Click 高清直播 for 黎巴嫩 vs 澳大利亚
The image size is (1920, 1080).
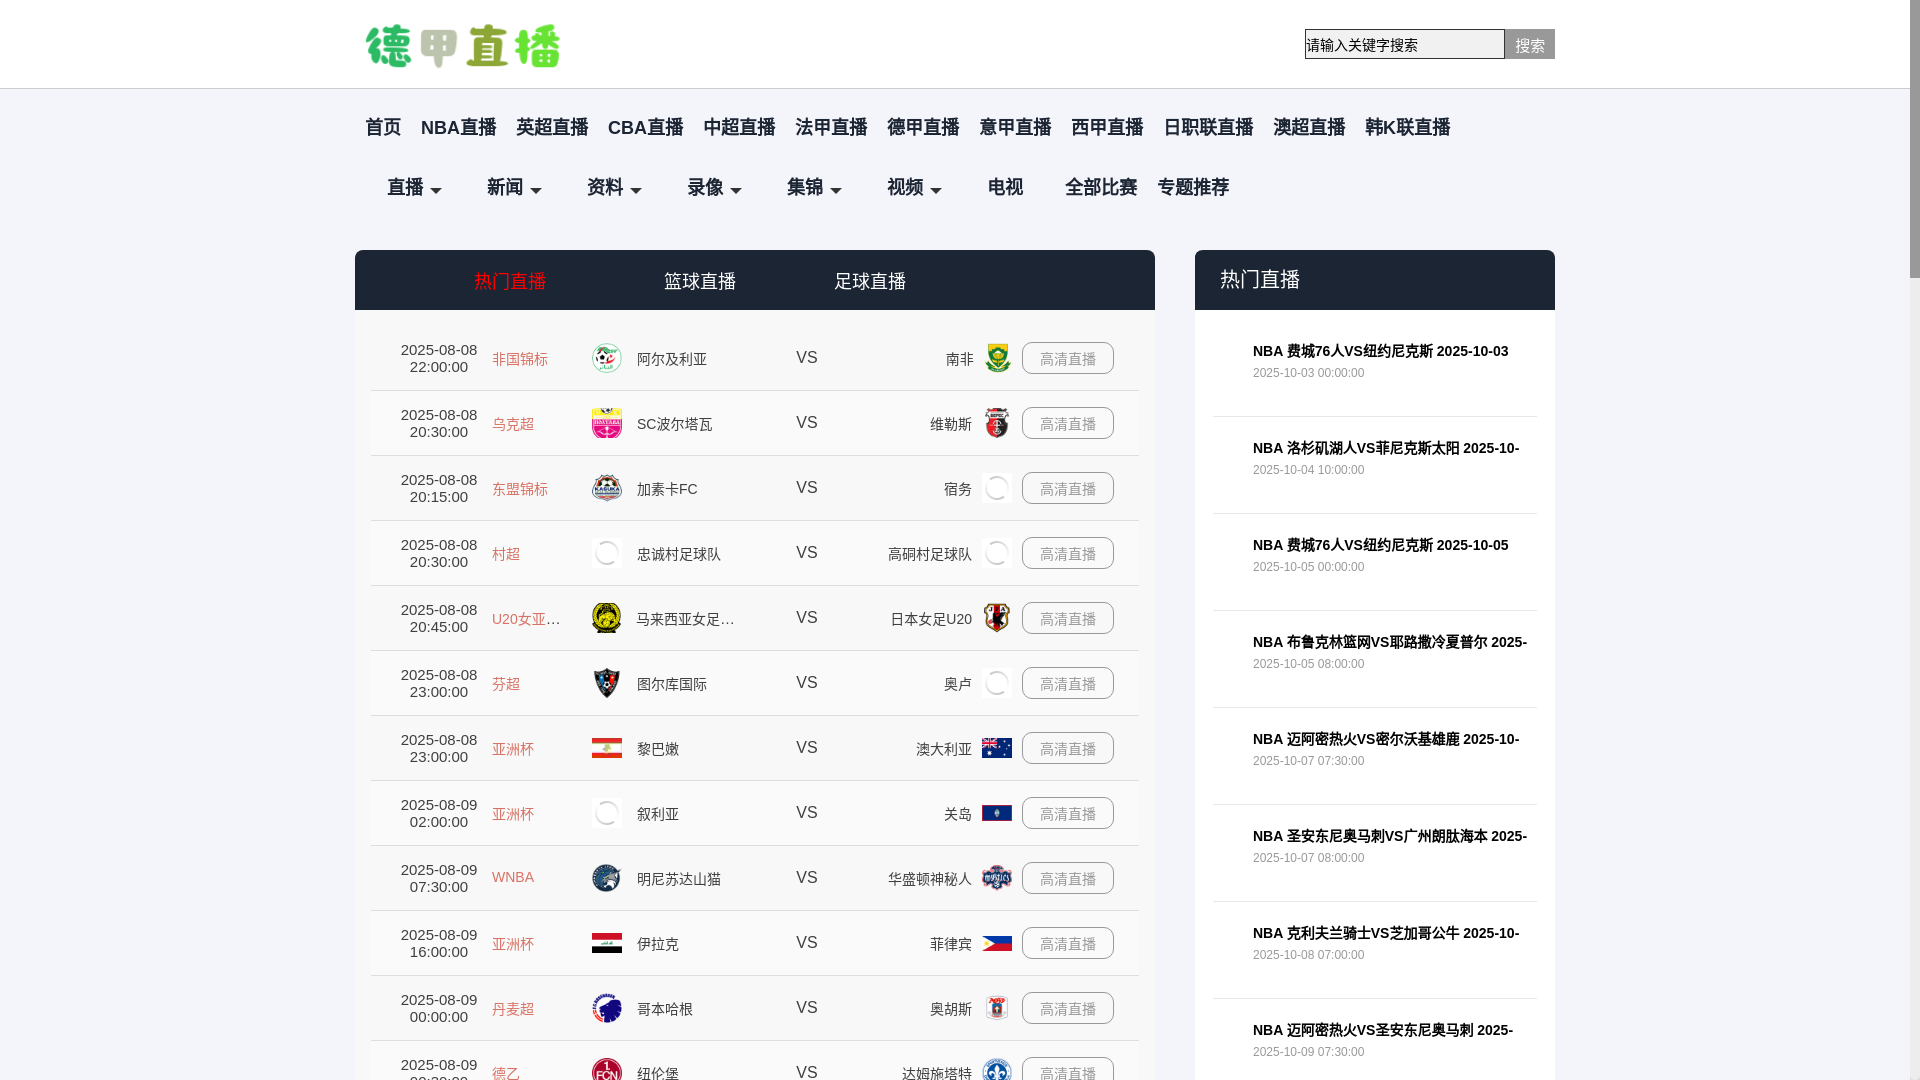click(1067, 748)
